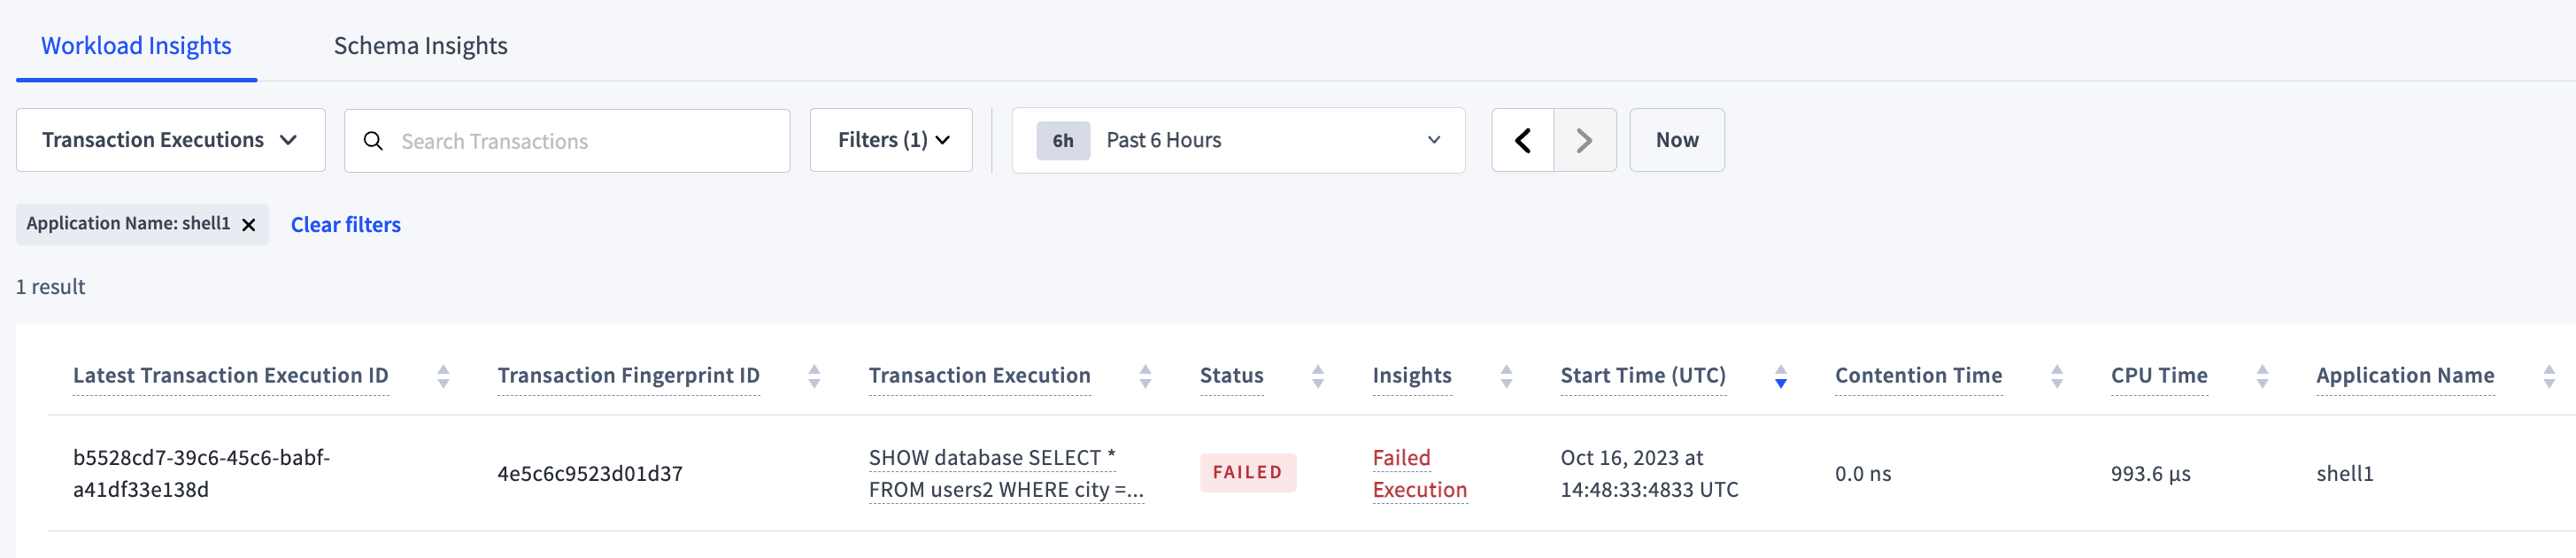Open the Filters (1) dropdown
Viewport: 2576px width, 558px height.
coord(890,140)
